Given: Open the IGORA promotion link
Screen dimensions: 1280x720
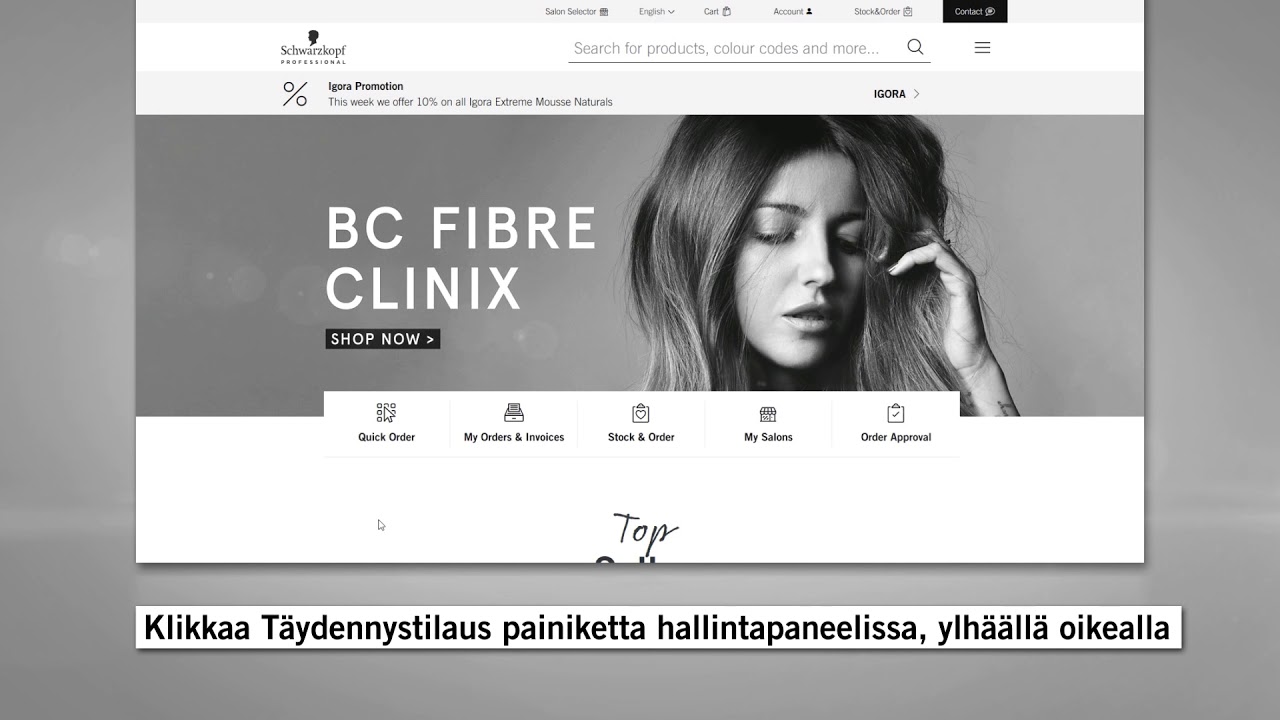Looking at the screenshot, I should click(x=896, y=94).
